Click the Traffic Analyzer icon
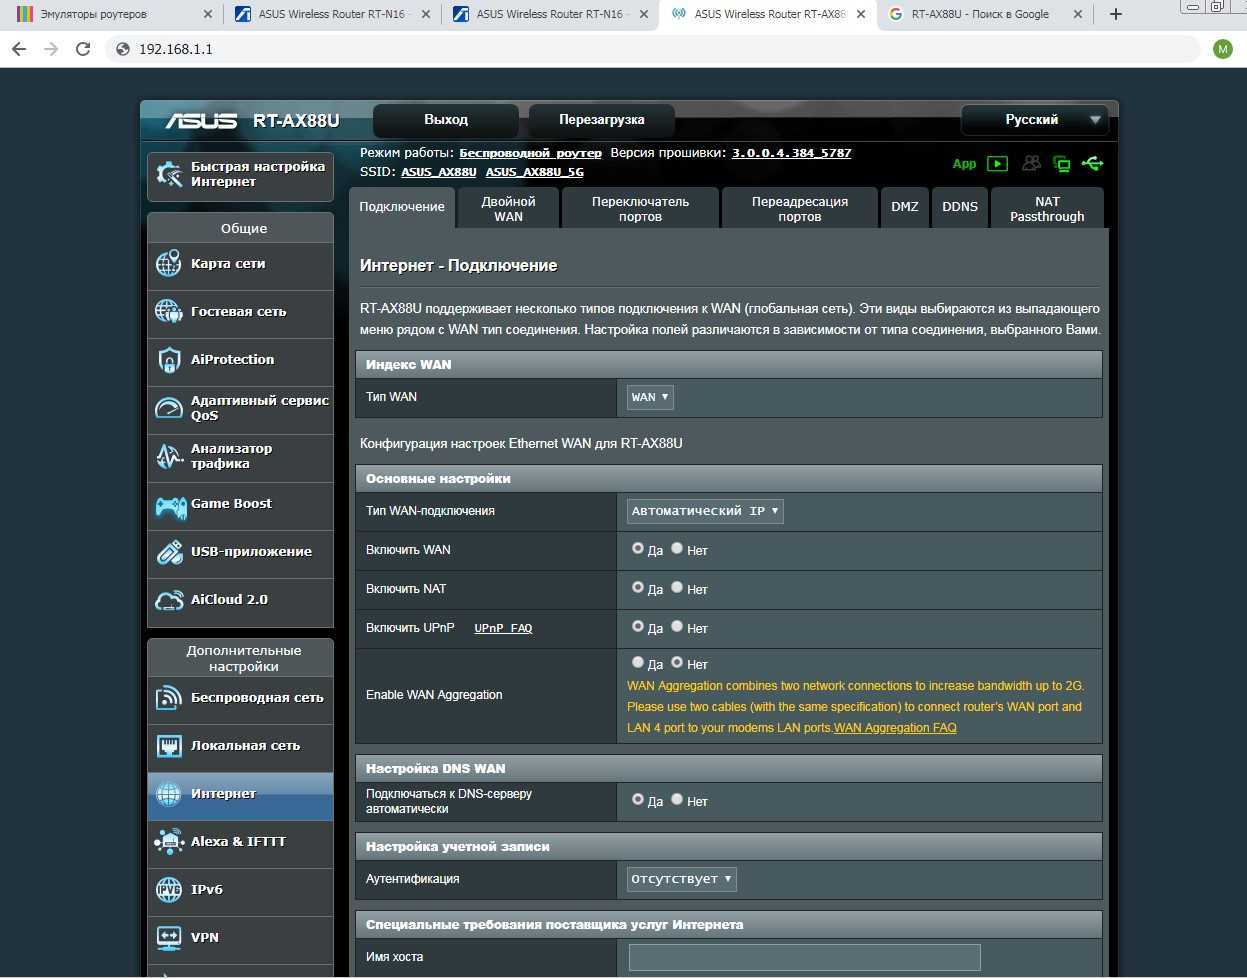This screenshot has width=1247, height=979. 168,456
